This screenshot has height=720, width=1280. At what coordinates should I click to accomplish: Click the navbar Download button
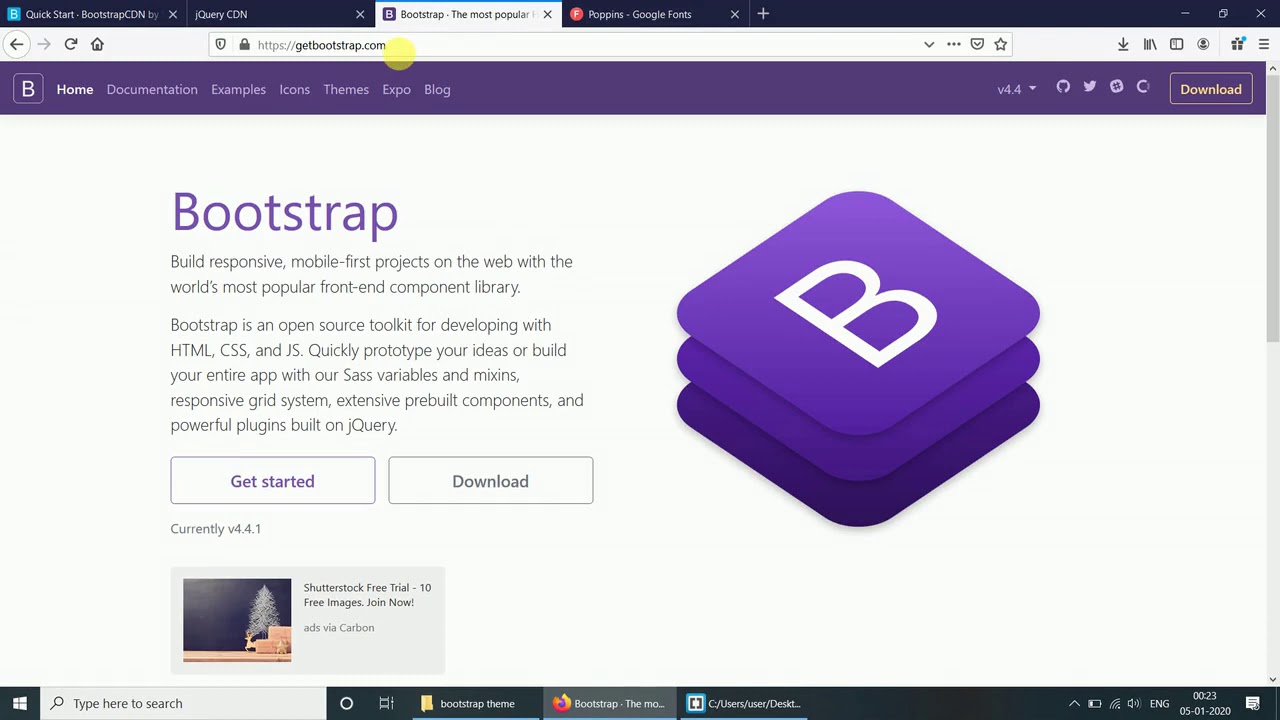(1210, 89)
